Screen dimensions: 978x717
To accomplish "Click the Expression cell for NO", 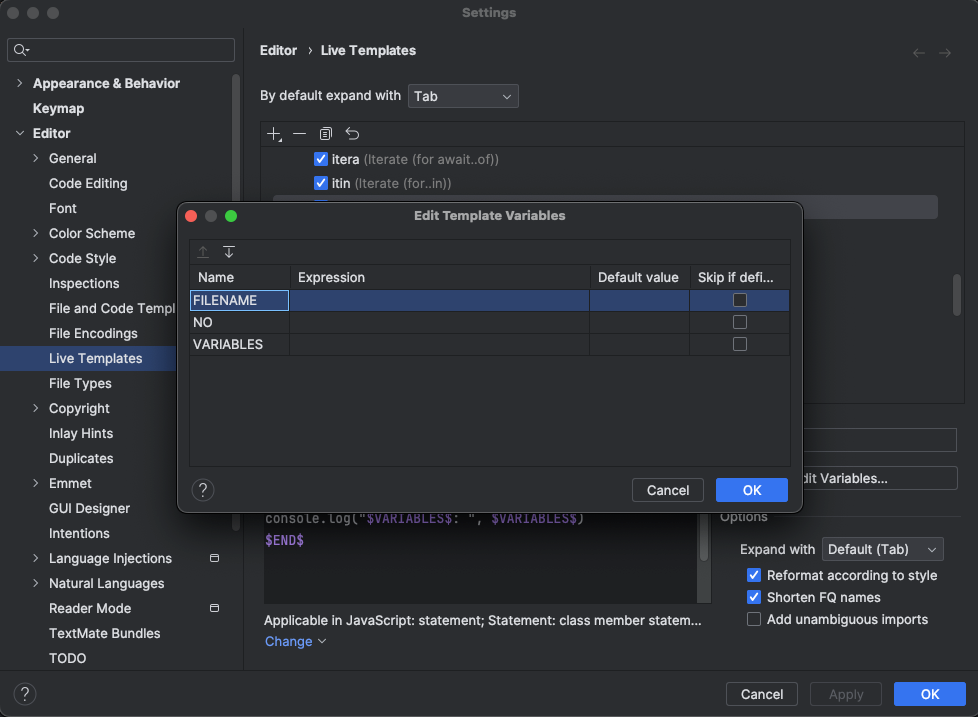I will pos(440,322).
